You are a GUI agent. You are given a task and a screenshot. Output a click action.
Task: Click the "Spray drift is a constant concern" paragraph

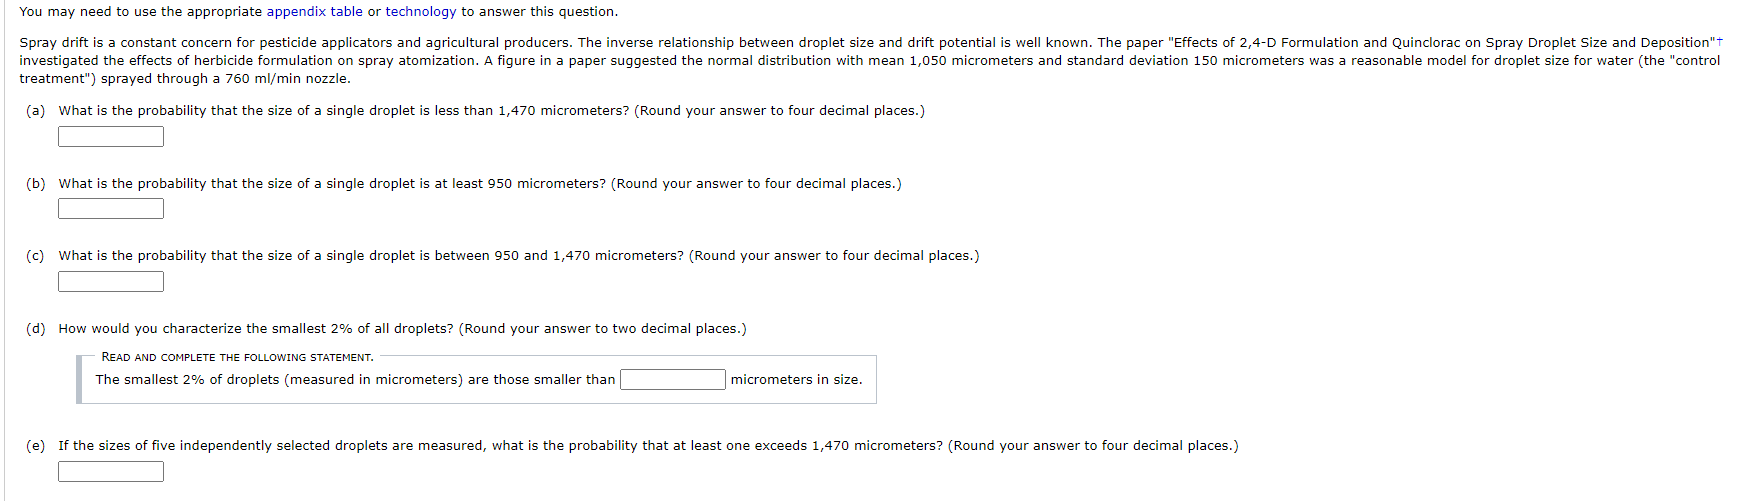click(x=871, y=60)
